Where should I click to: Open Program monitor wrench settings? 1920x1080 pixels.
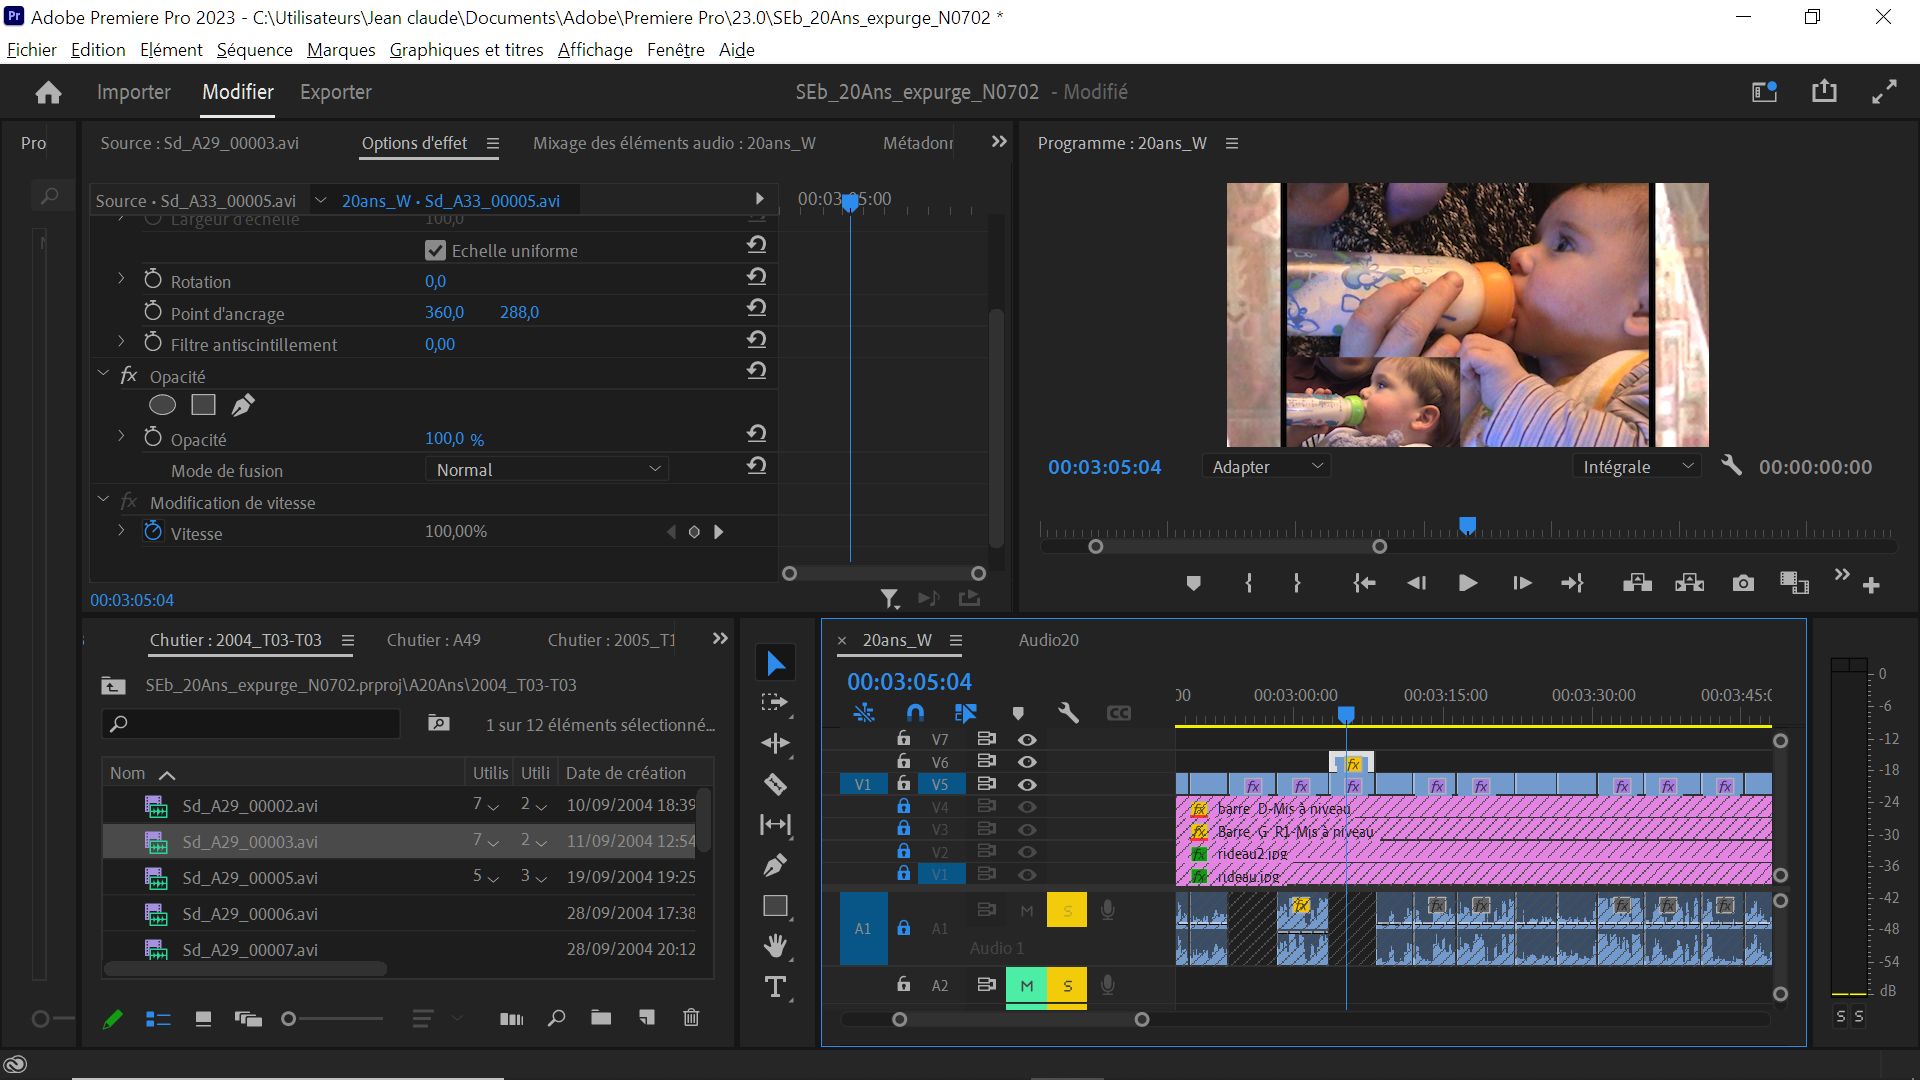pyautogui.click(x=1731, y=466)
